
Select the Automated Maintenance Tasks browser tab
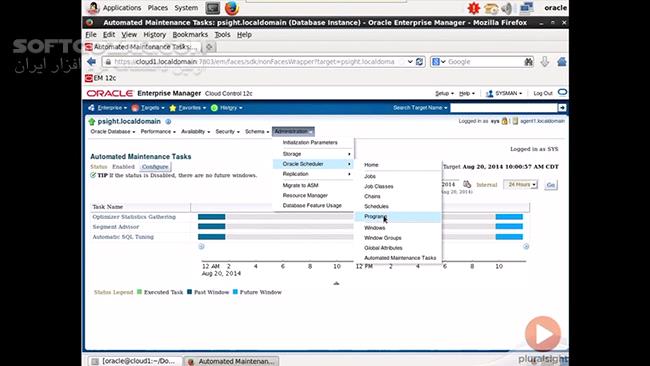click(x=142, y=47)
